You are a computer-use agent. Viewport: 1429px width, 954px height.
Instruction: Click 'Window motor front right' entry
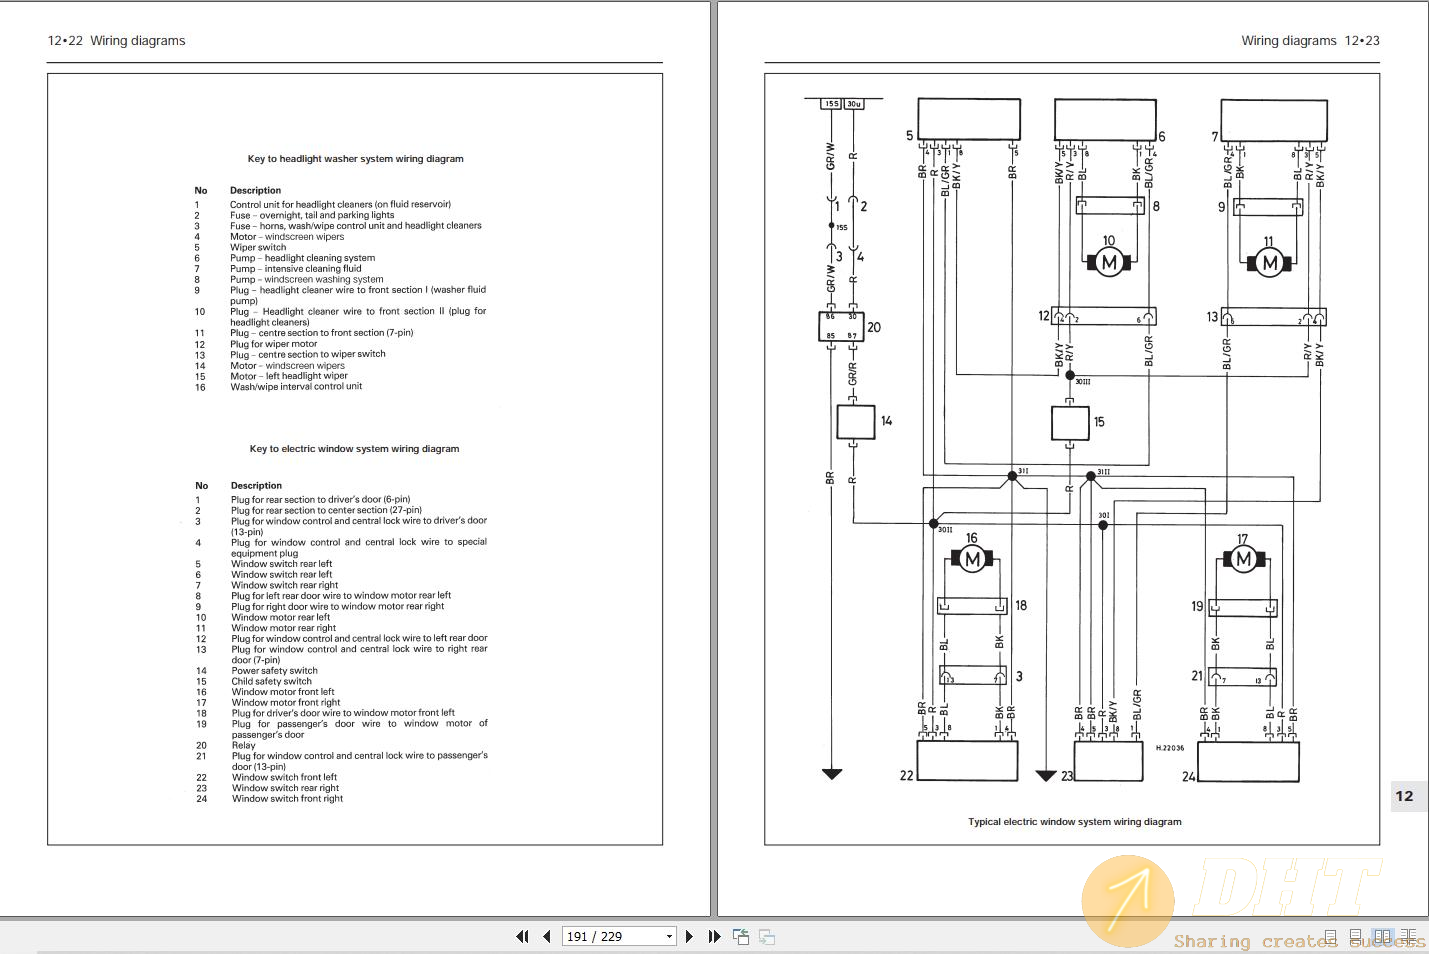[286, 703]
